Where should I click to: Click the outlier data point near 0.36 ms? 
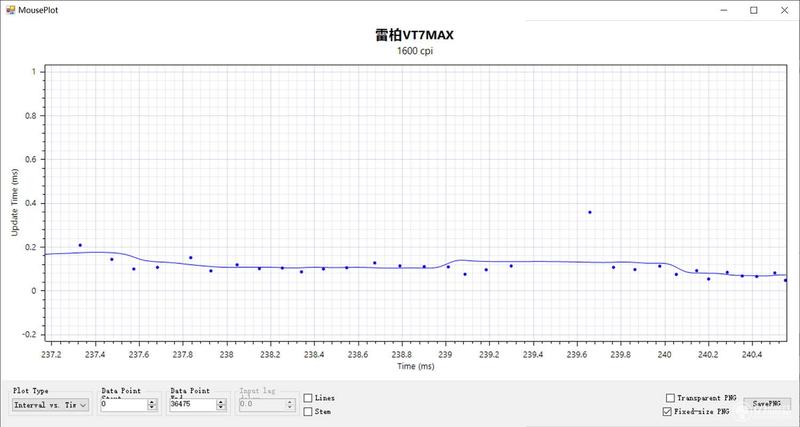(590, 212)
